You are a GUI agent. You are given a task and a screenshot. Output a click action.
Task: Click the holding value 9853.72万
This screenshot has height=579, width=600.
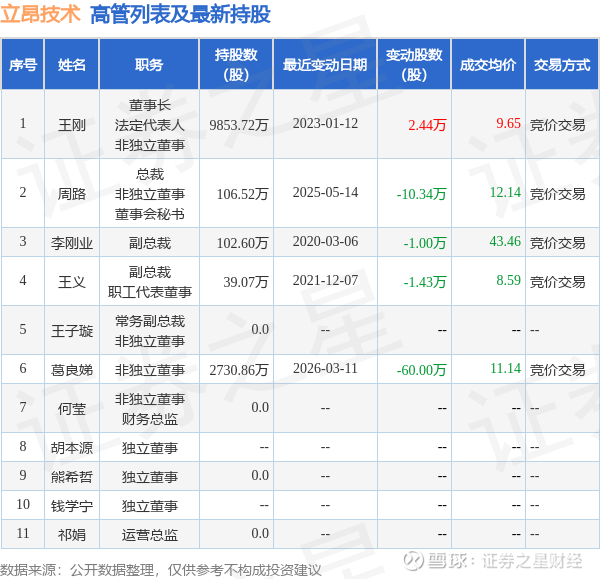coord(239,125)
